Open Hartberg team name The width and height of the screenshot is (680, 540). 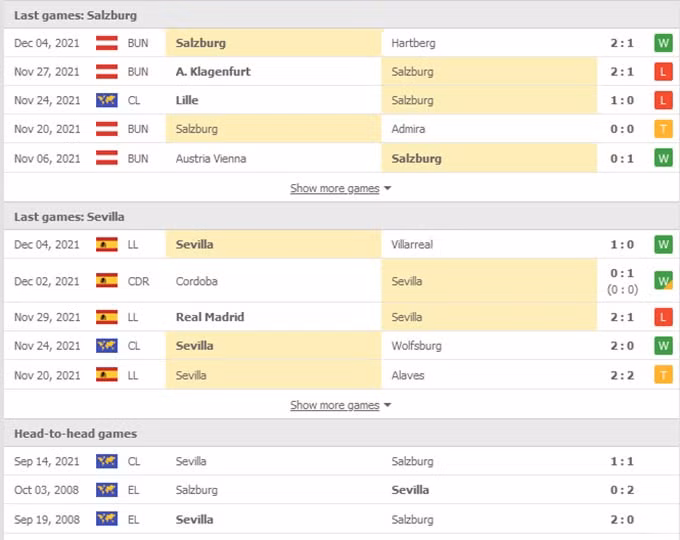[x=413, y=43]
